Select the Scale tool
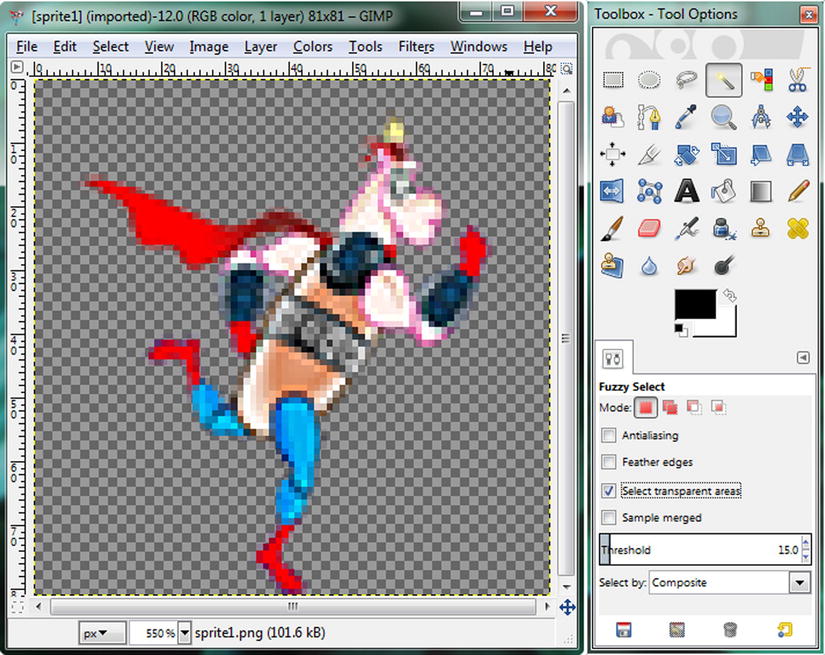825x655 pixels. (723, 154)
